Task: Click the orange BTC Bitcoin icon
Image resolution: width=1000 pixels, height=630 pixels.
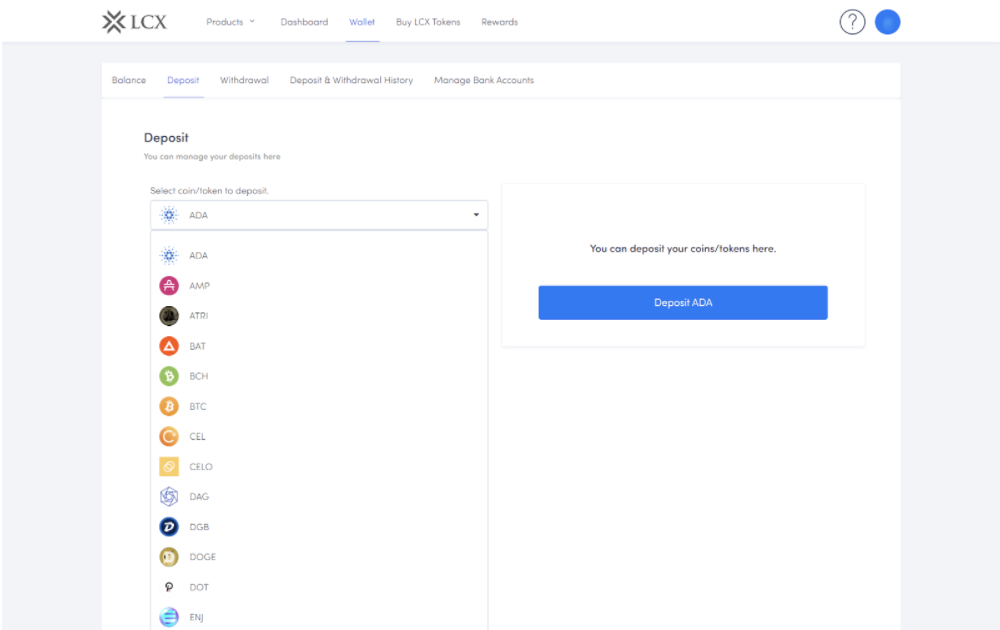Action: [169, 406]
